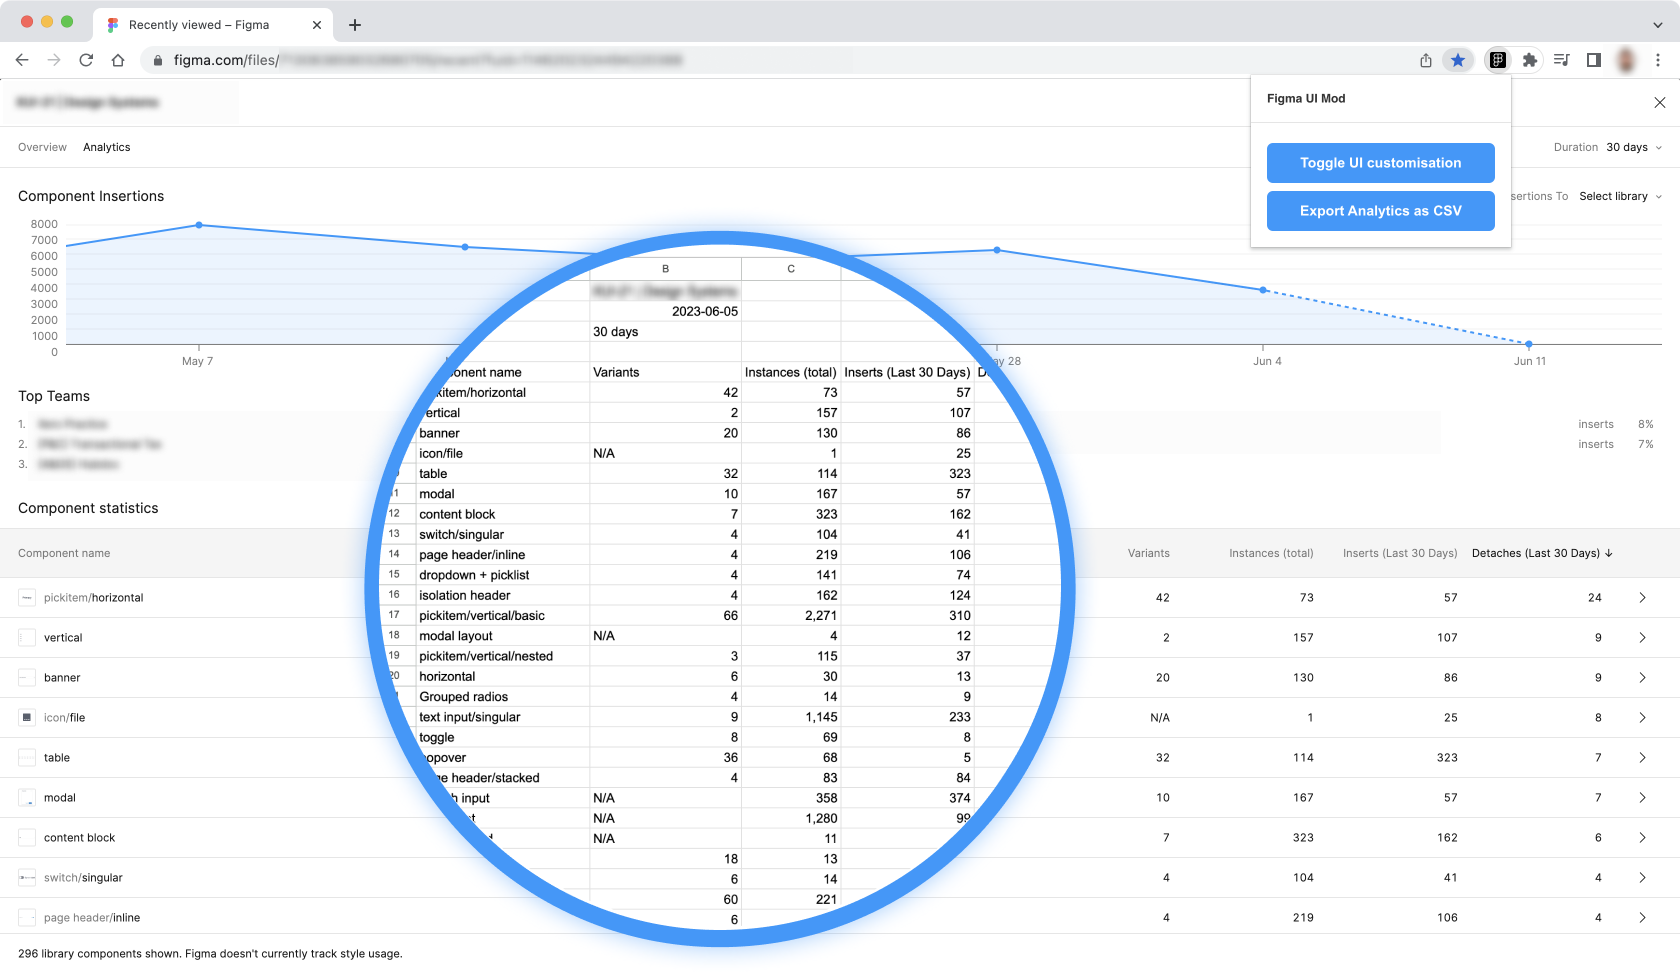Expand the table row chevron
Viewport: 1680px width, 974px height.
pyautogui.click(x=1642, y=758)
